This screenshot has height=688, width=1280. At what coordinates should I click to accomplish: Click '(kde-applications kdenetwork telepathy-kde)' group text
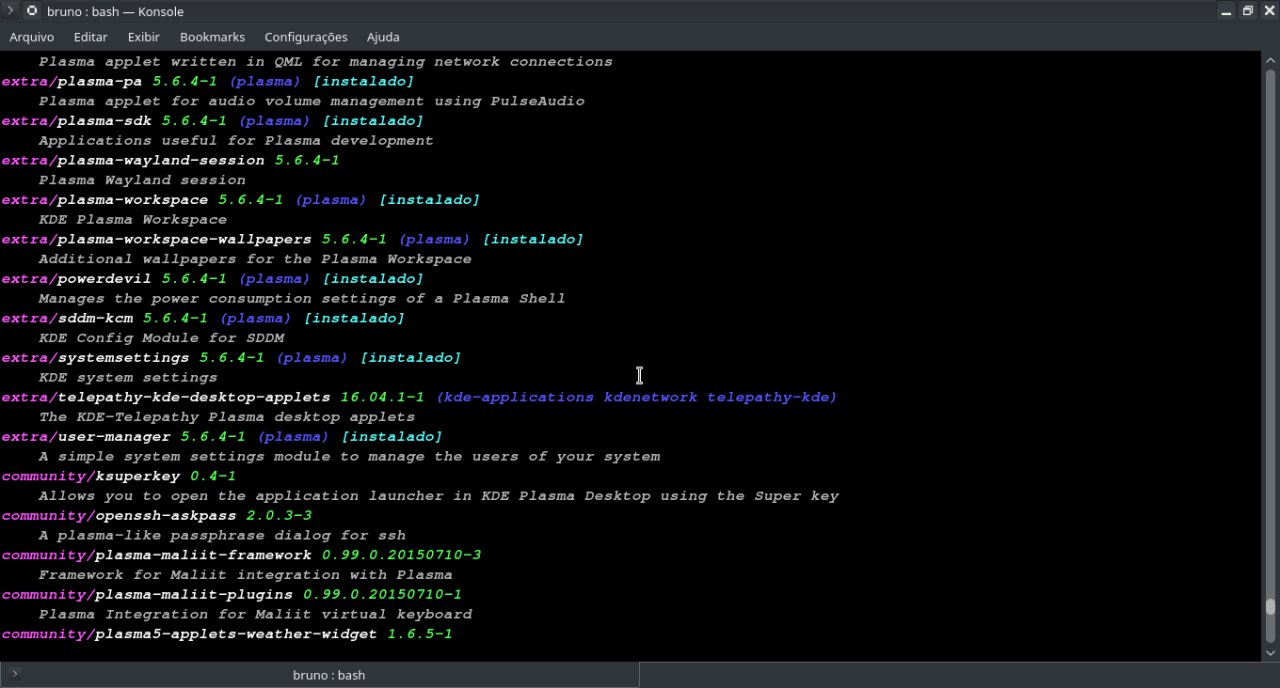pyautogui.click(x=636, y=397)
